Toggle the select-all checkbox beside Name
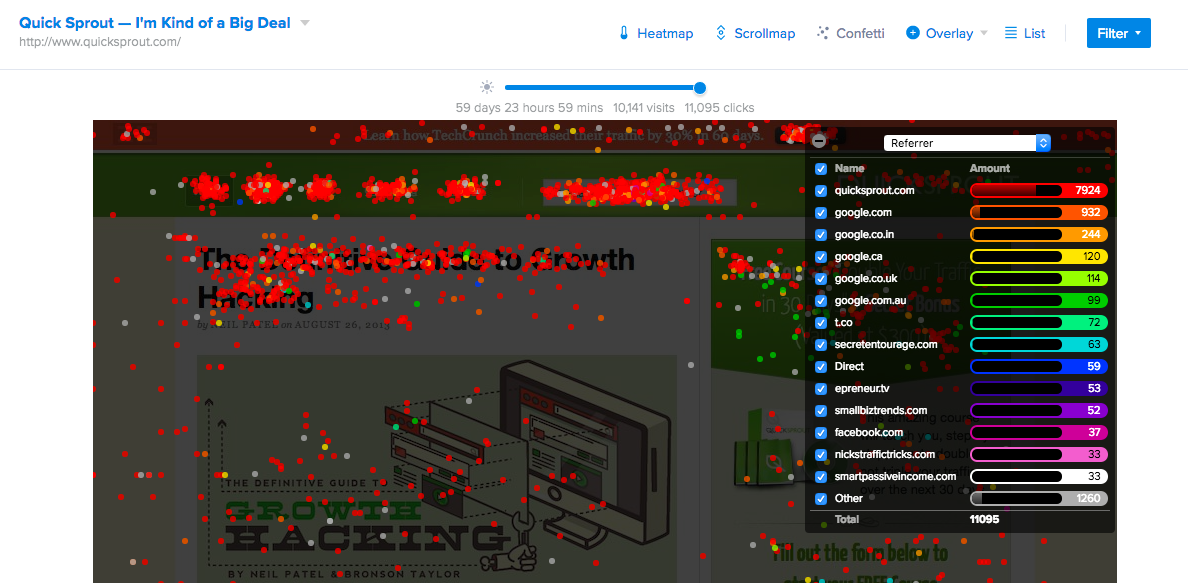 (821, 168)
